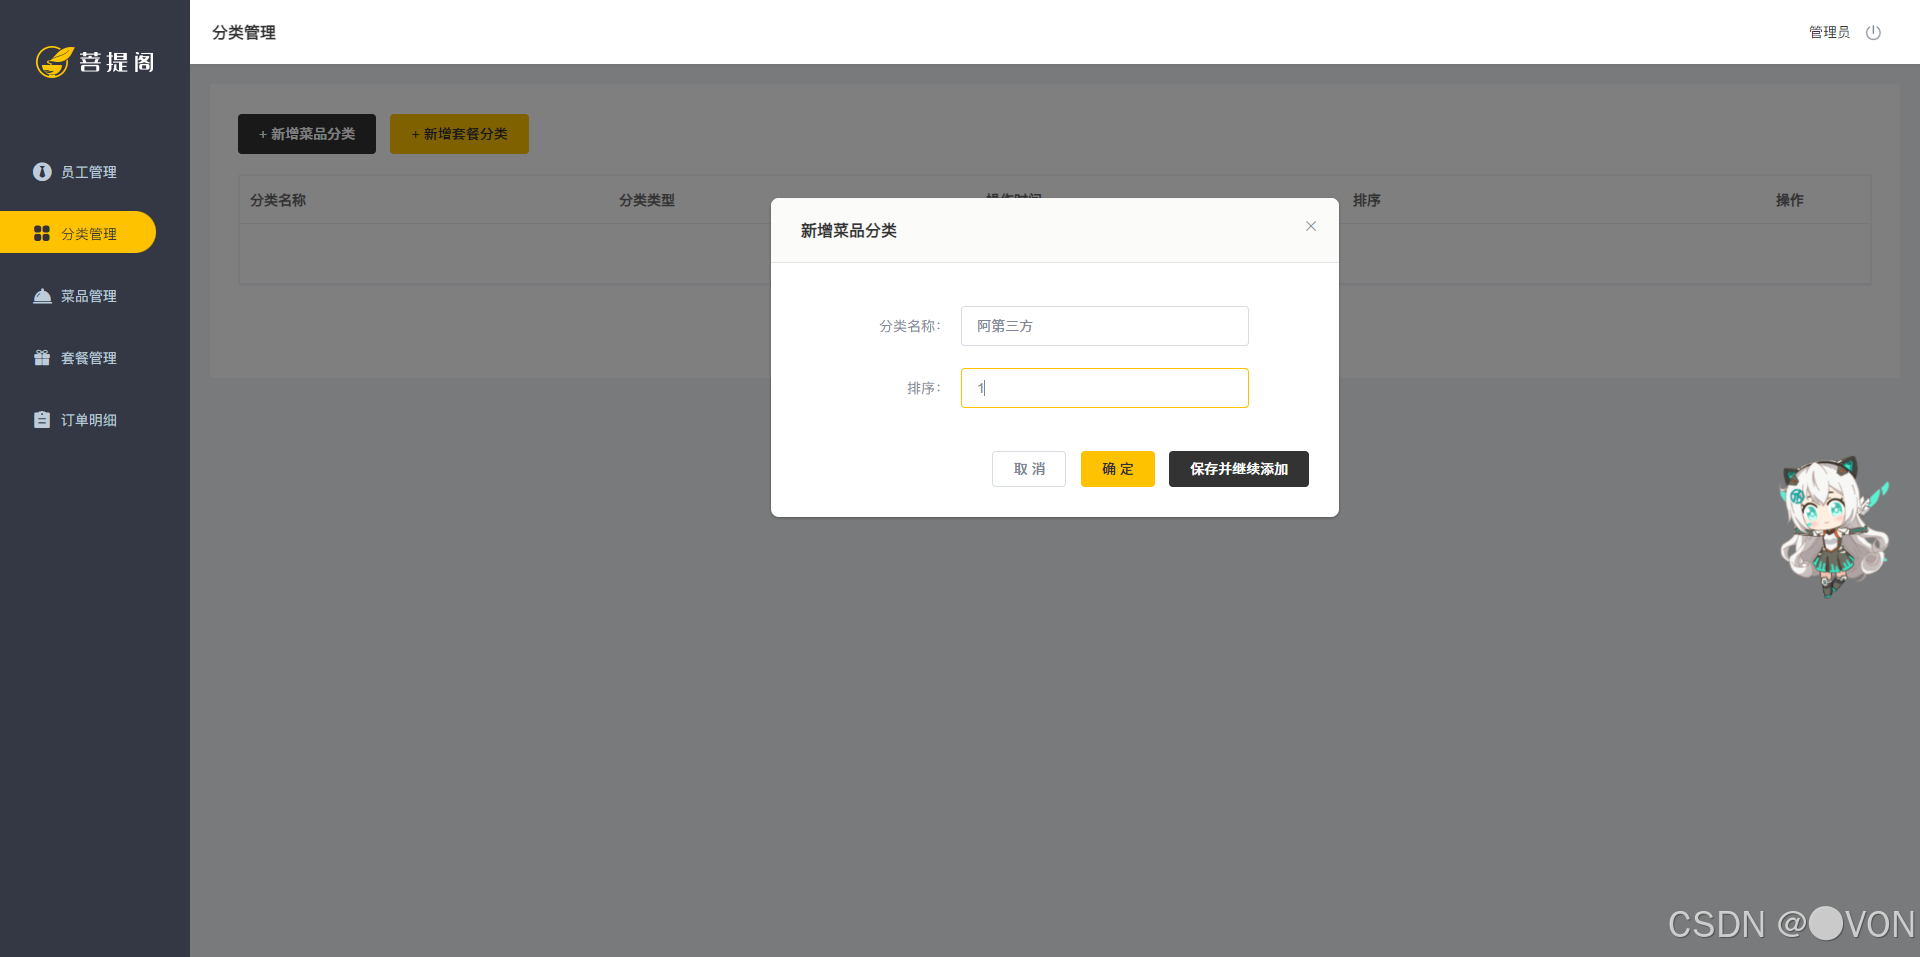The height and width of the screenshot is (957, 1920).
Task: Click the 排序 column header
Action: point(1367,200)
